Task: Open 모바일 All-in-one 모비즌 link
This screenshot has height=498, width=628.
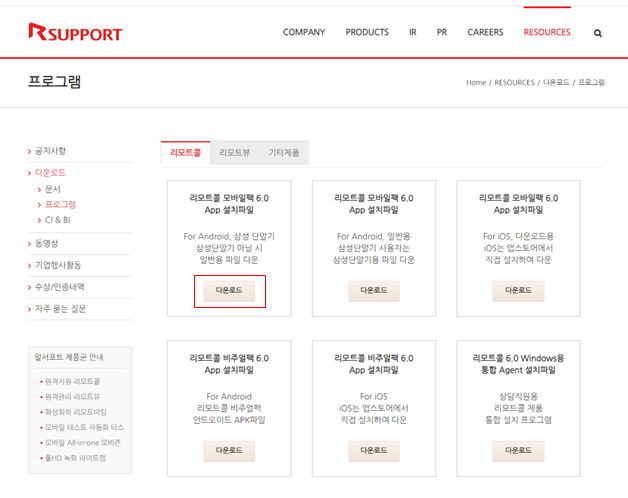Action: pyautogui.click(x=83, y=443)
